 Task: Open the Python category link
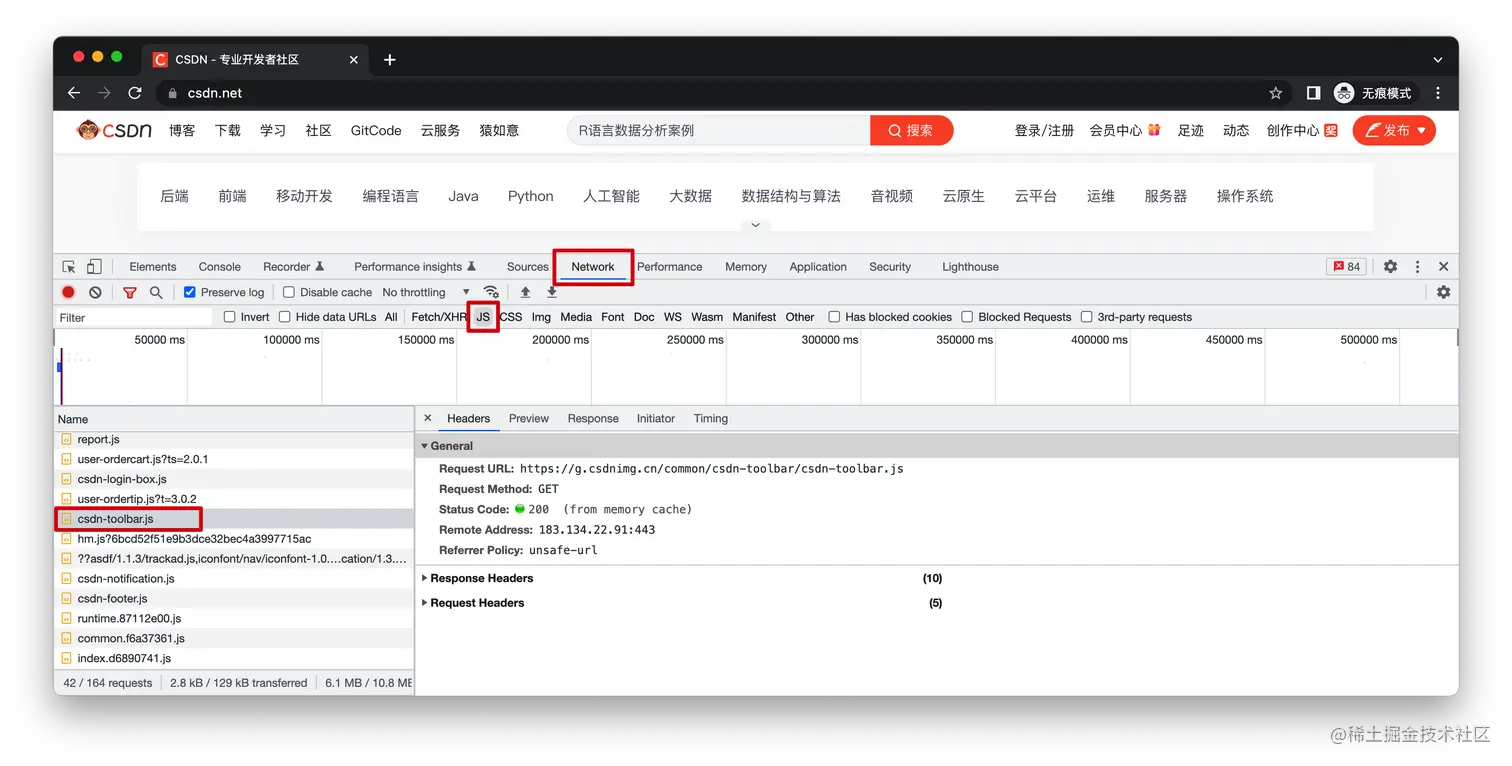click(x=531, y=196)
